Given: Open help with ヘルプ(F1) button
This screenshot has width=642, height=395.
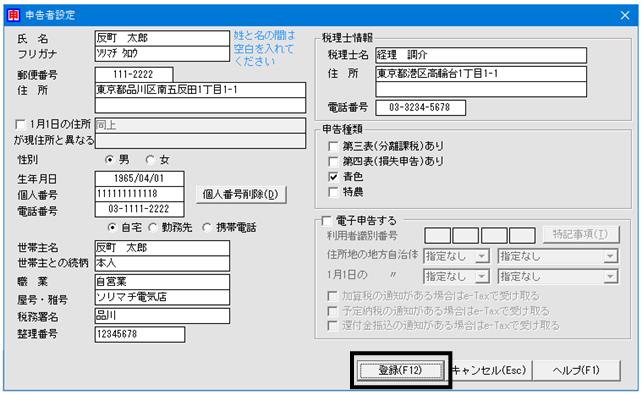Looking at the screenshot, I should (x=576, y=370).
